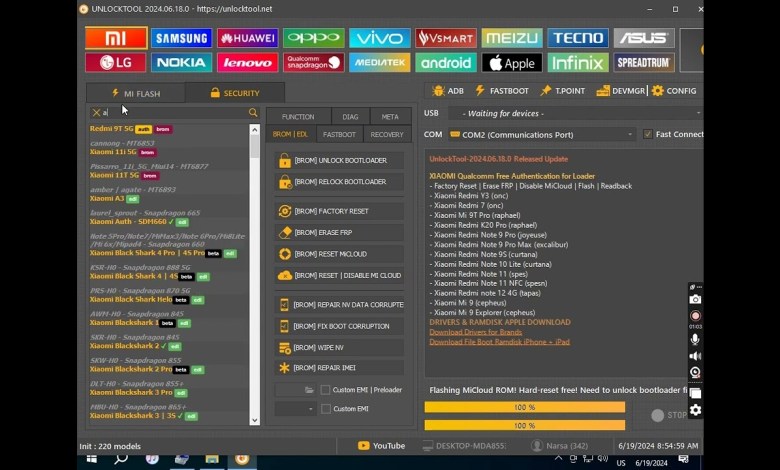Select the Infinix brand logo
This screenshot has height=470, width=780.
point(578,63)
